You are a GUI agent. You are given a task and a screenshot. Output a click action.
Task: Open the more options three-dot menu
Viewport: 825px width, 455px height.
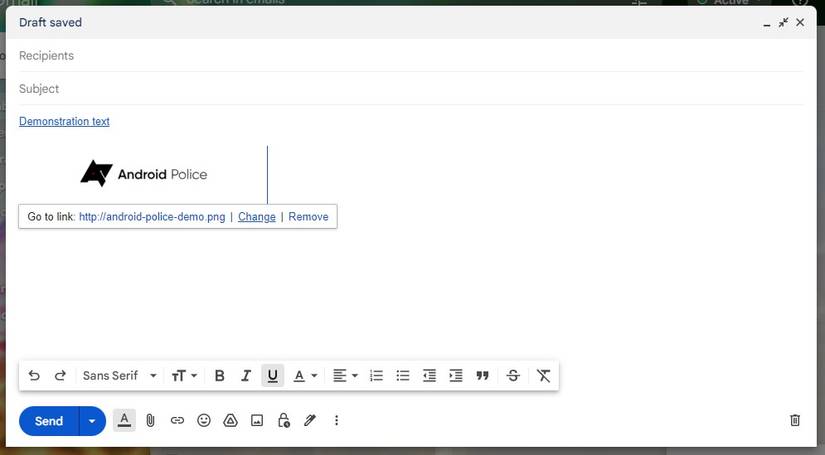tap(336, 421)
